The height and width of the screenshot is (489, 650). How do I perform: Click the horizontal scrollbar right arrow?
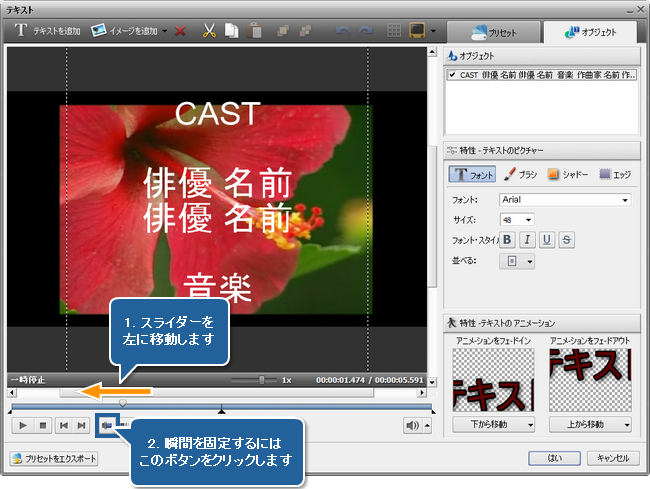pyautogui.click(x=422, y=392)
